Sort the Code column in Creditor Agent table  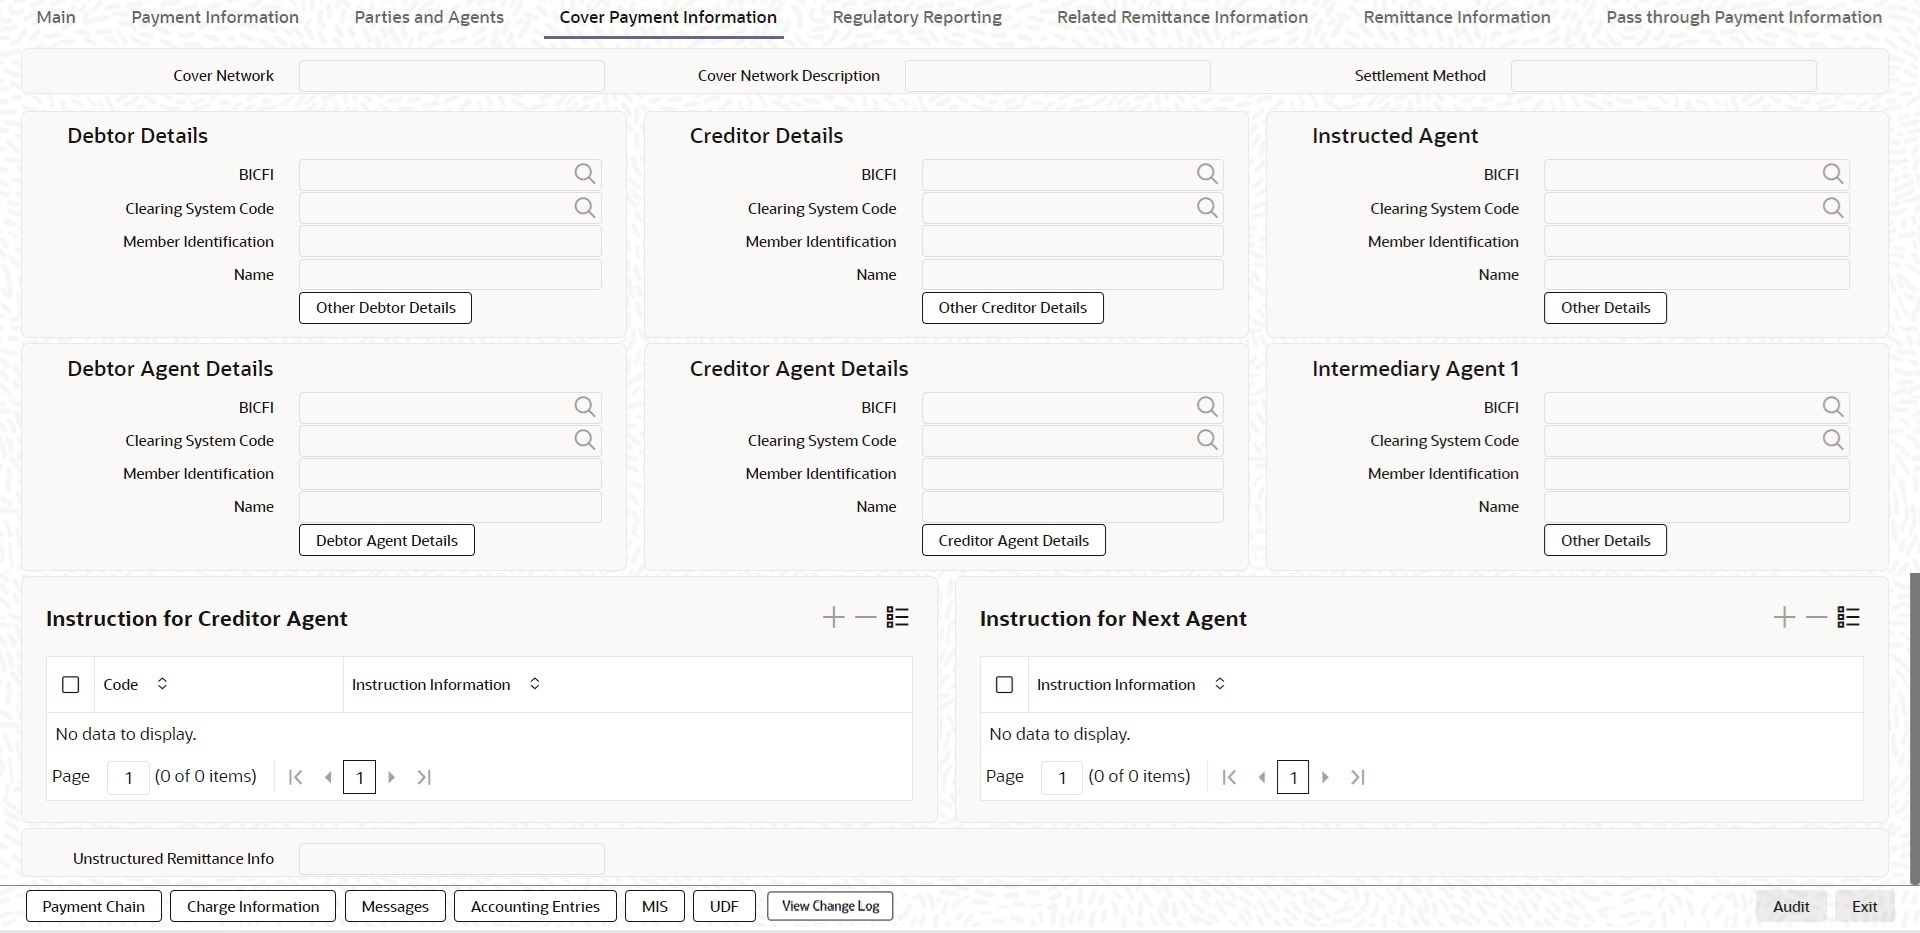click(x=162, y=684)
